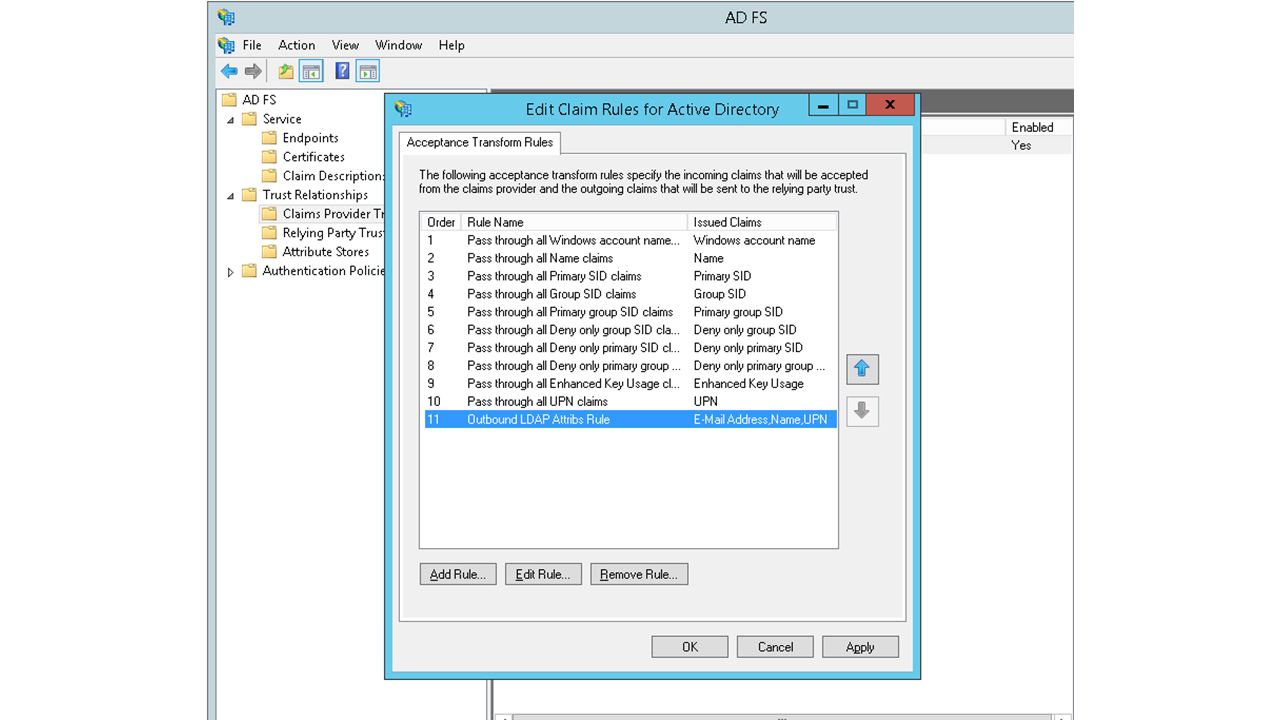Click Apply in the claim rules dialog
This screenshot has height=720, width=1280.
tap(860, 647)
